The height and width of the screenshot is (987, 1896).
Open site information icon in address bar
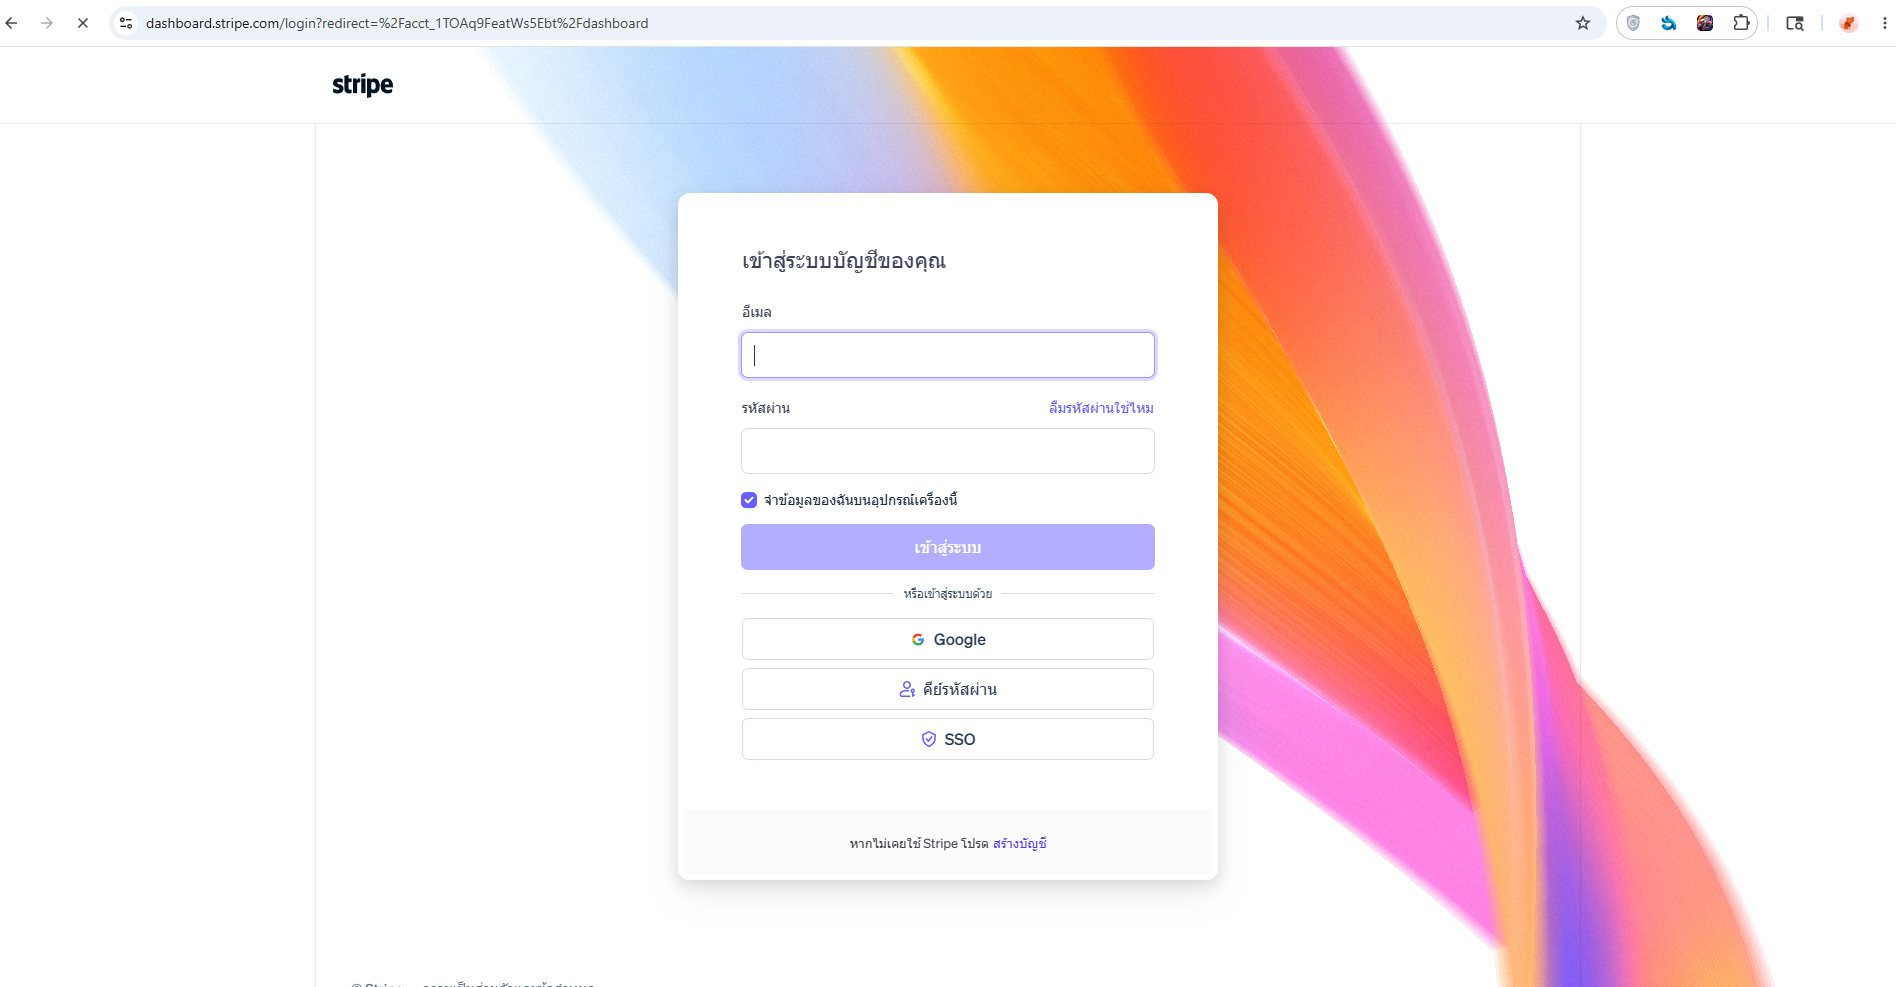tap(126, 23)
